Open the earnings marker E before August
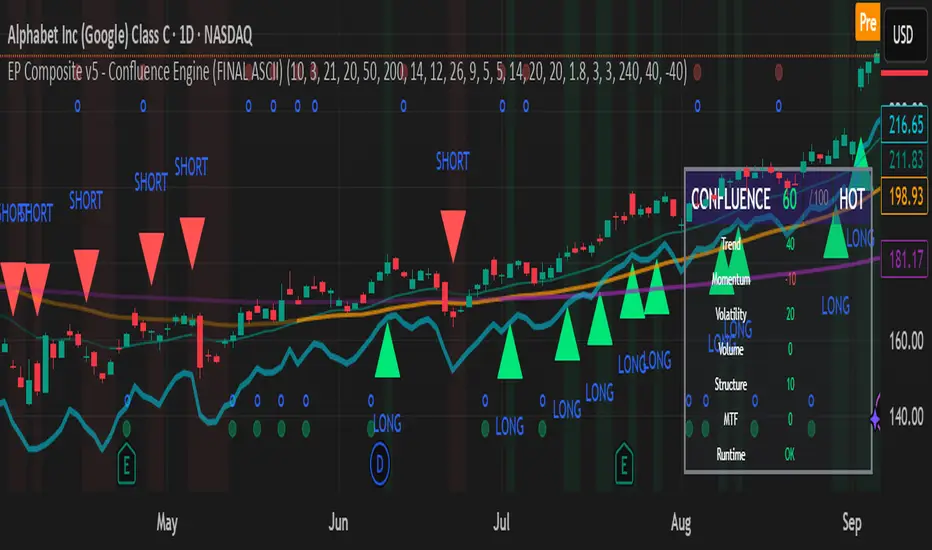This screenshot has width=932, height=550. tap(624, 463)
